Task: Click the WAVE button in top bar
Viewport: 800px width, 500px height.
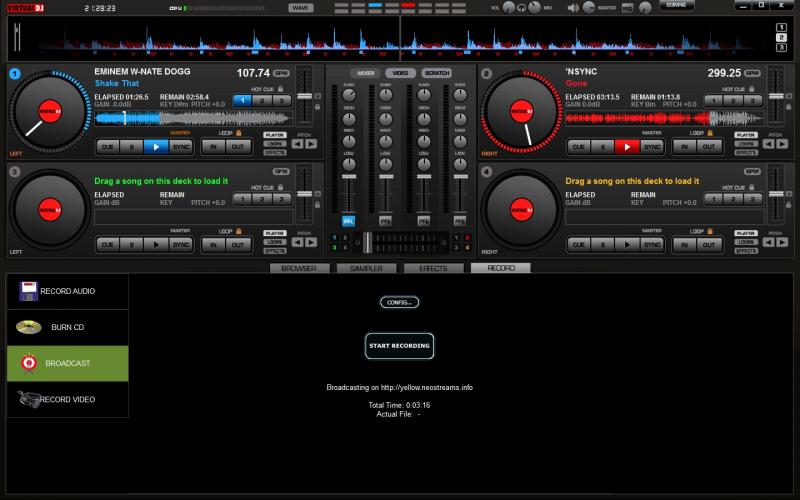Action: pyautogui.click(x=301, y=8)
